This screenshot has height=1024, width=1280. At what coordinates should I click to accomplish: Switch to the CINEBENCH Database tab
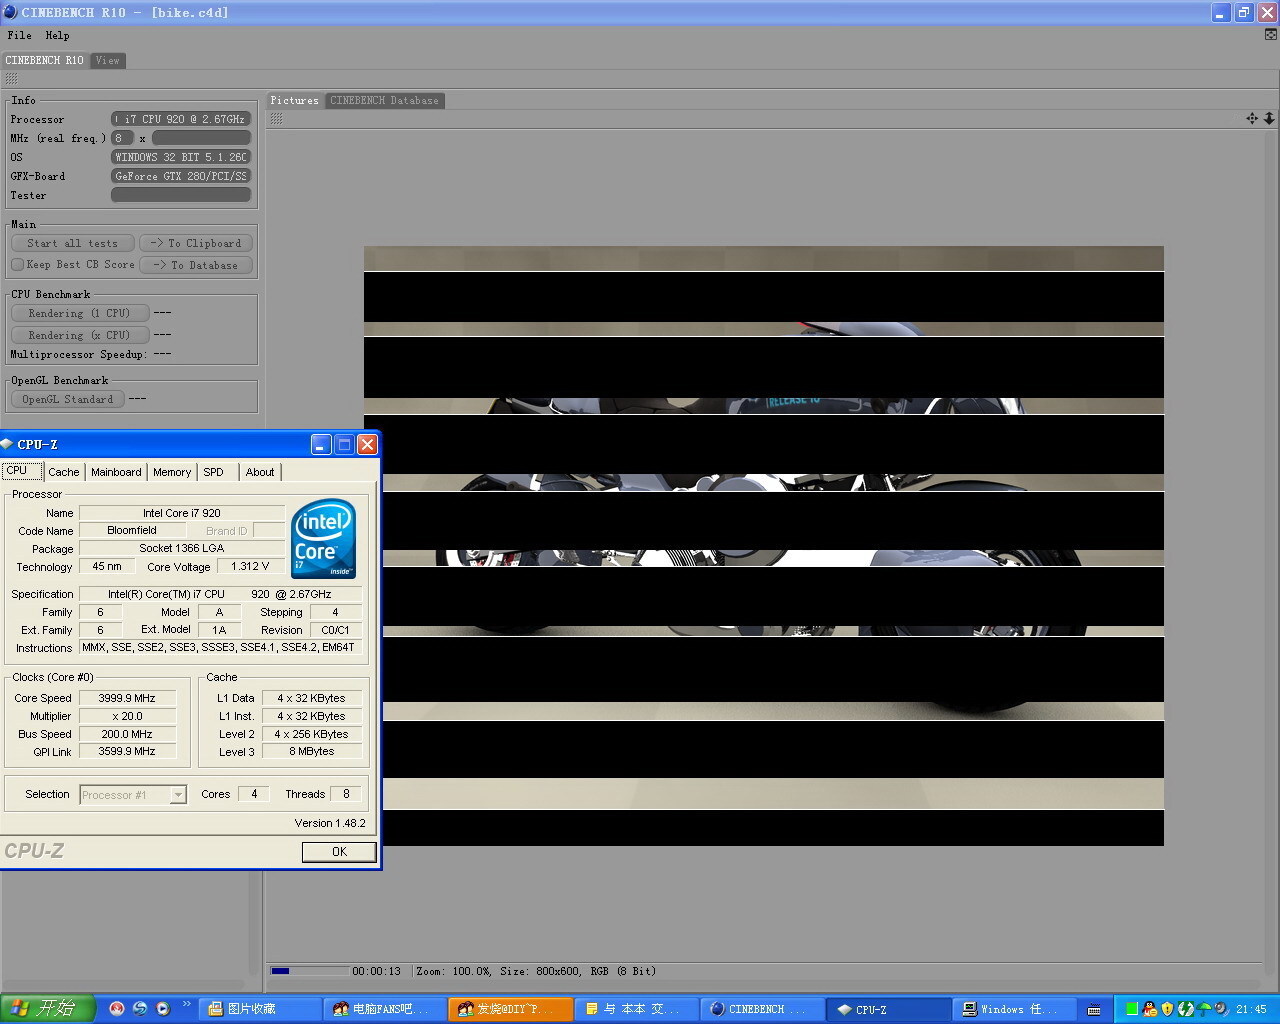click(384, 101)
